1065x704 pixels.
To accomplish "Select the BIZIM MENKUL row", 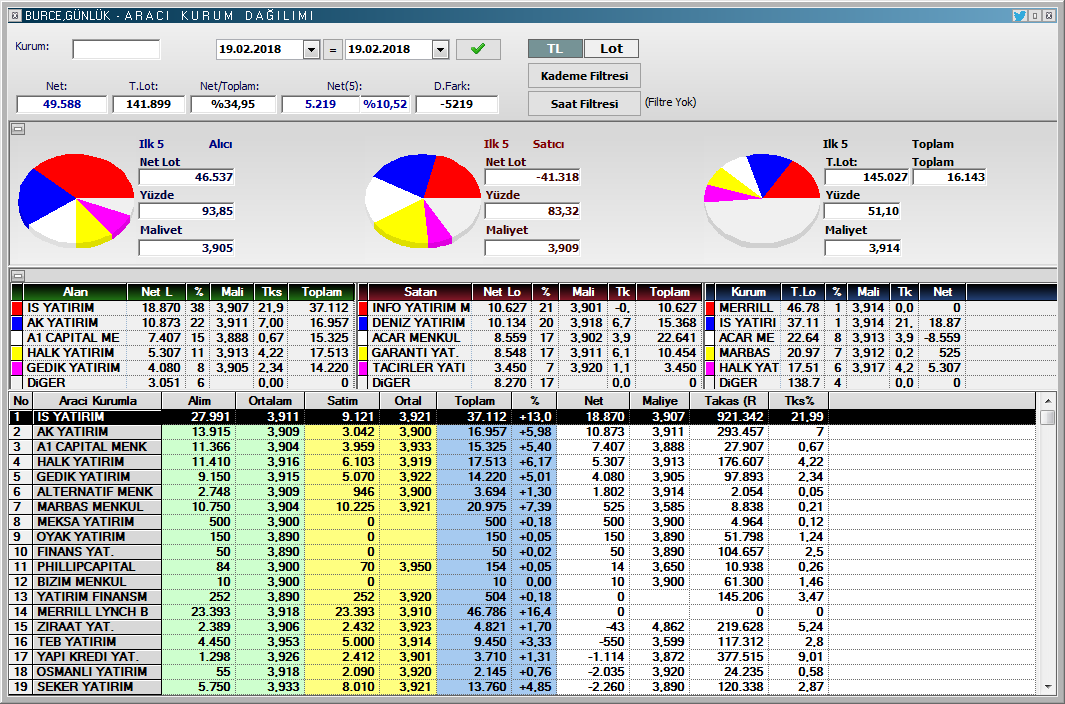I will click(523, 581).
